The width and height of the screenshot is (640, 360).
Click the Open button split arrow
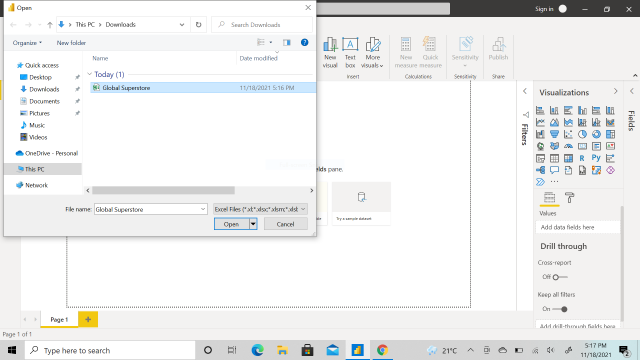click(253, 224)
